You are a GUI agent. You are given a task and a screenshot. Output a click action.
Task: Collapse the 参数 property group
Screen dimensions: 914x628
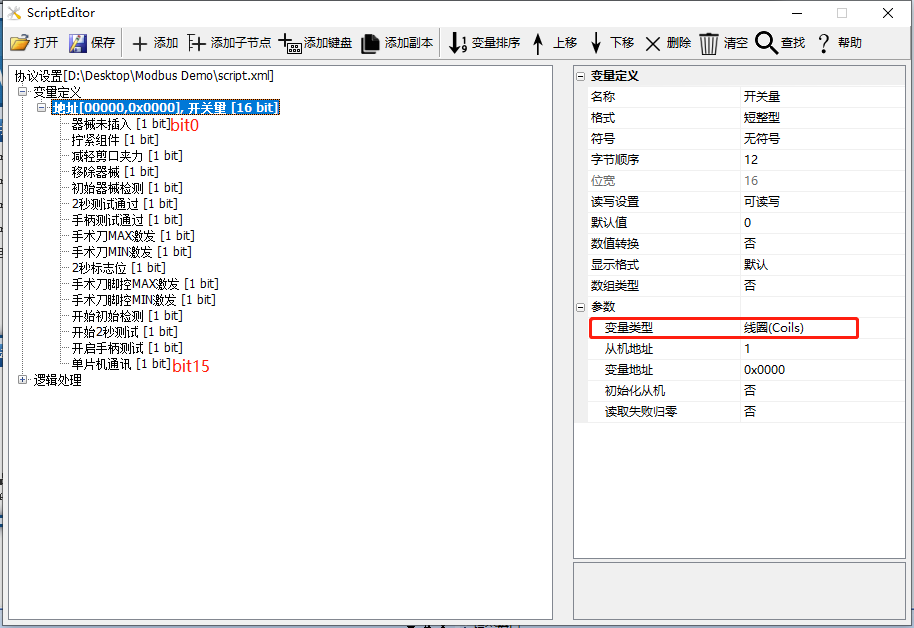[581, 307]
